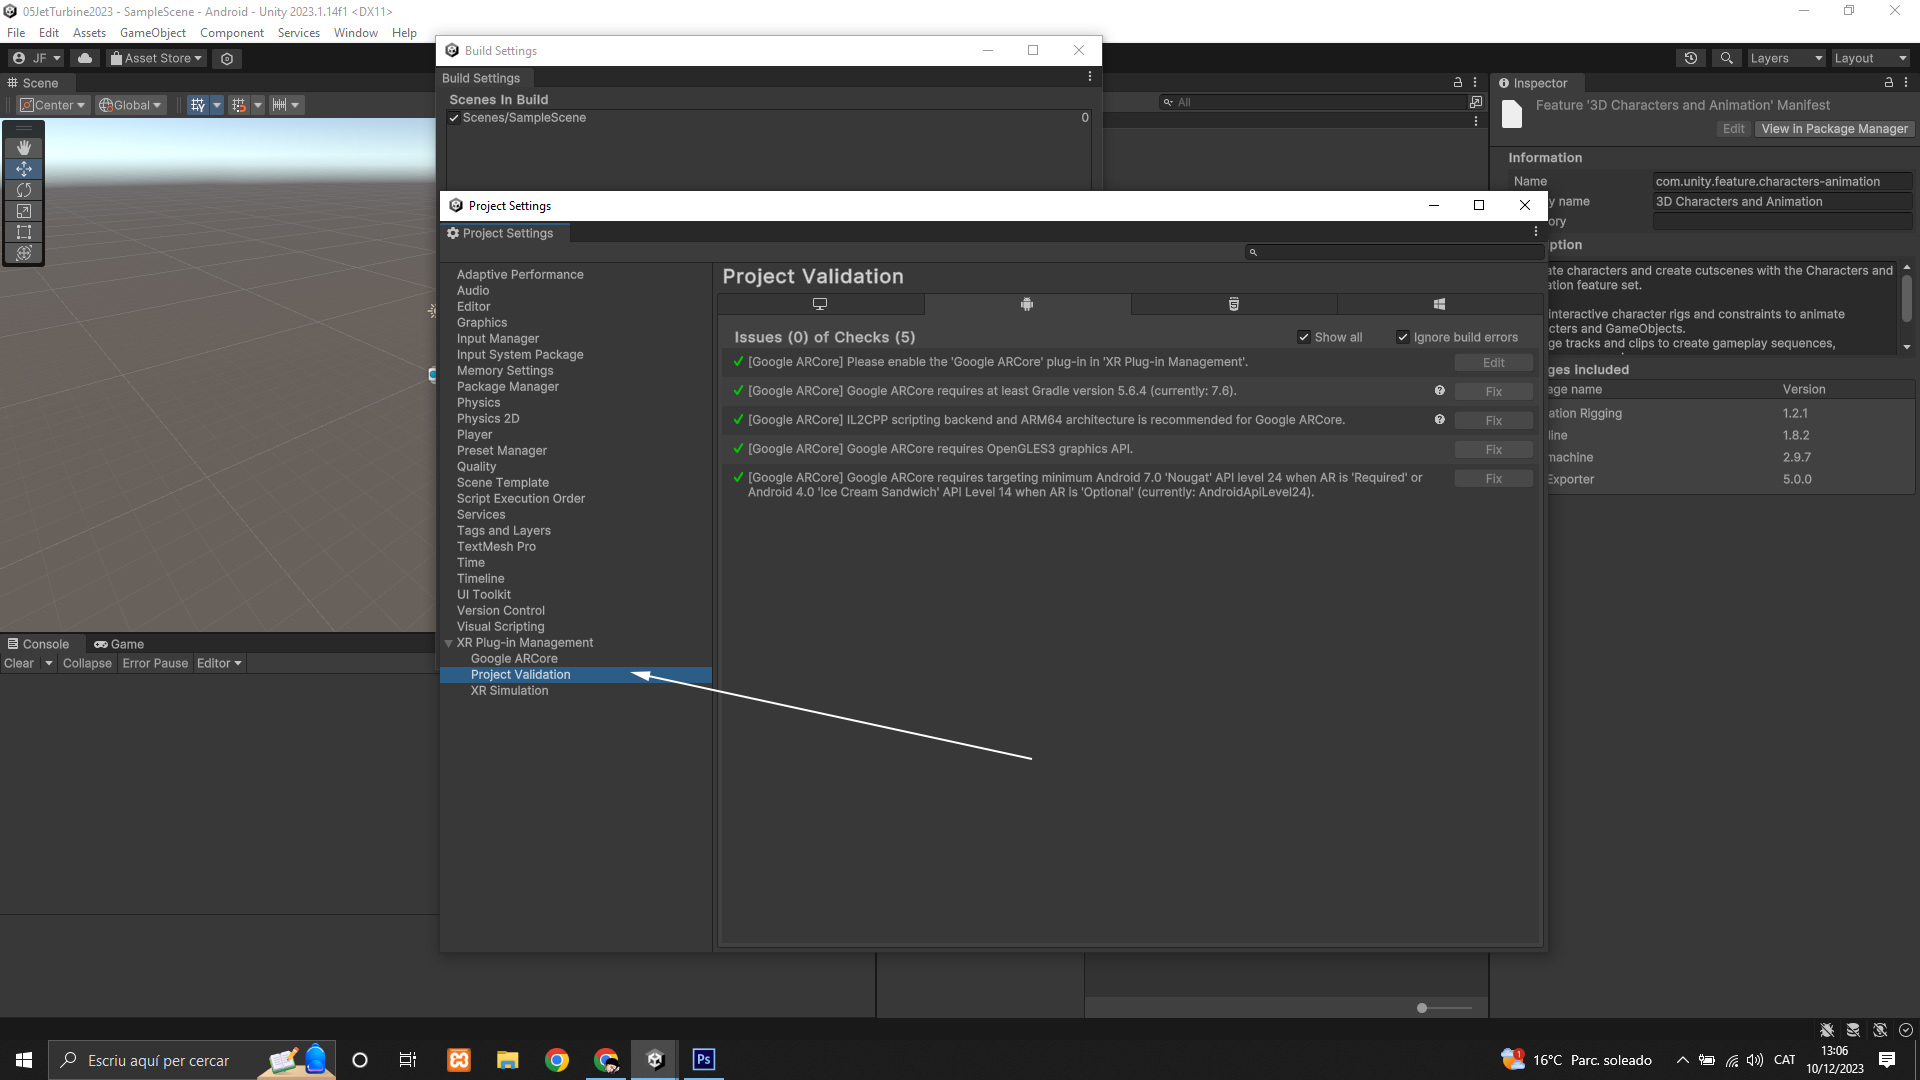Select the Scale tool in Scene view

point(24,211)
